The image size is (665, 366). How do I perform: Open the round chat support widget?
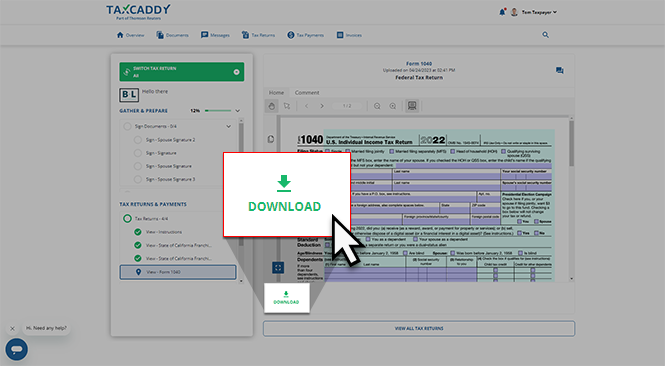17,349
